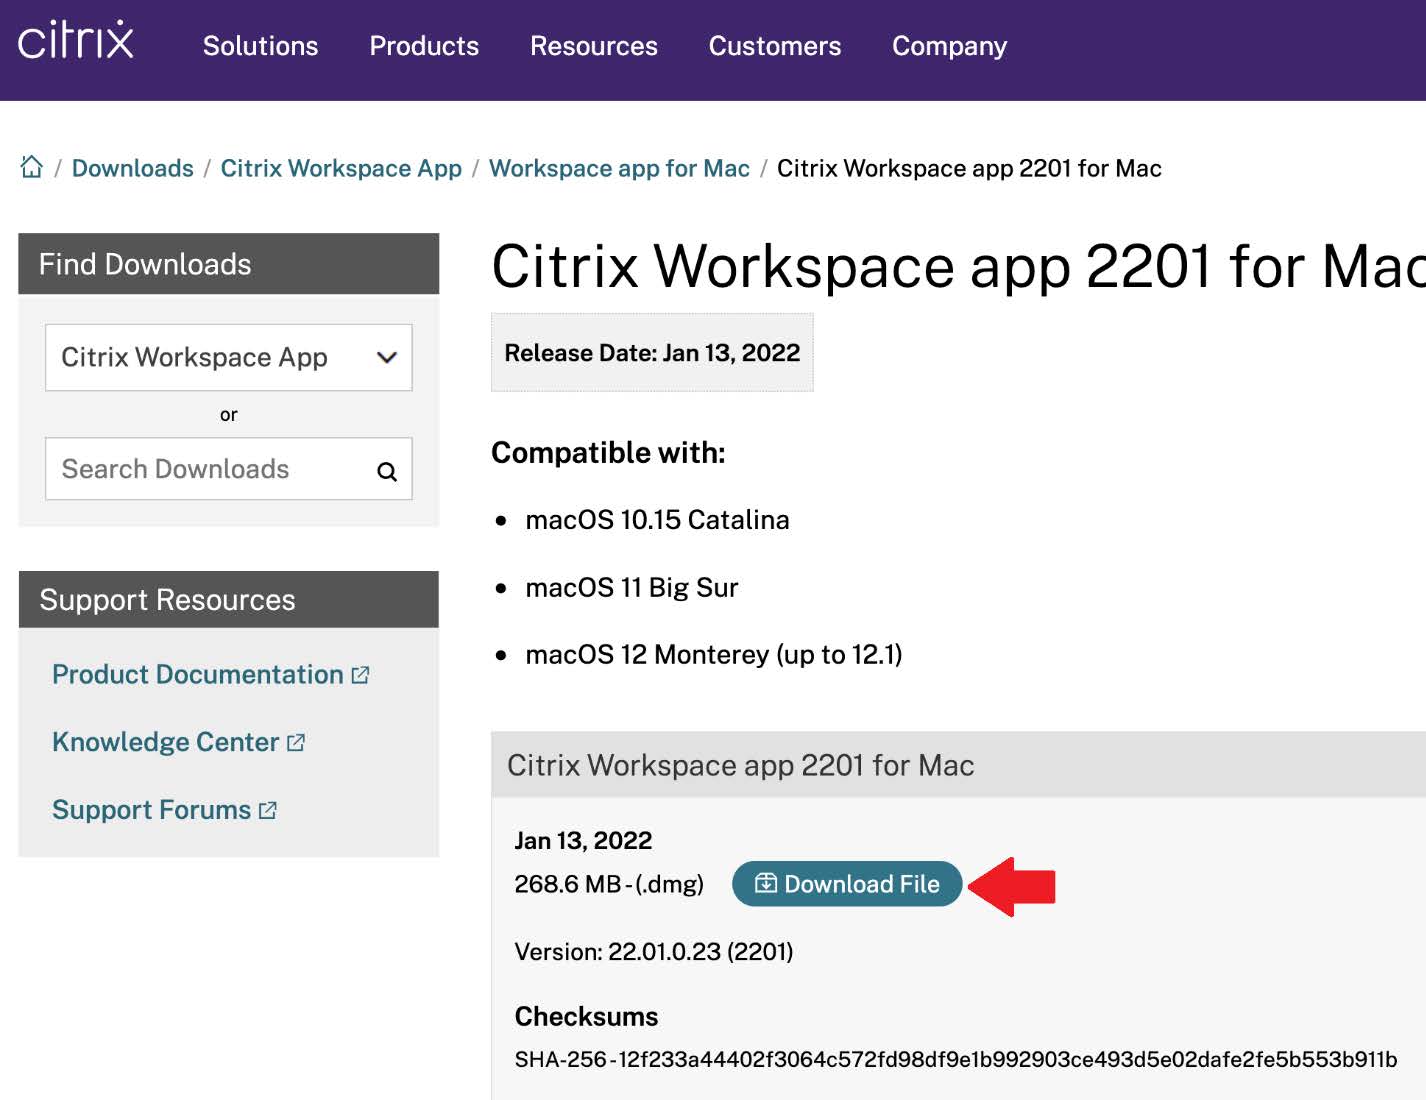Open the Downloads breadcrumb link
Screen dimensions: 1426x1100
(133, 168)
